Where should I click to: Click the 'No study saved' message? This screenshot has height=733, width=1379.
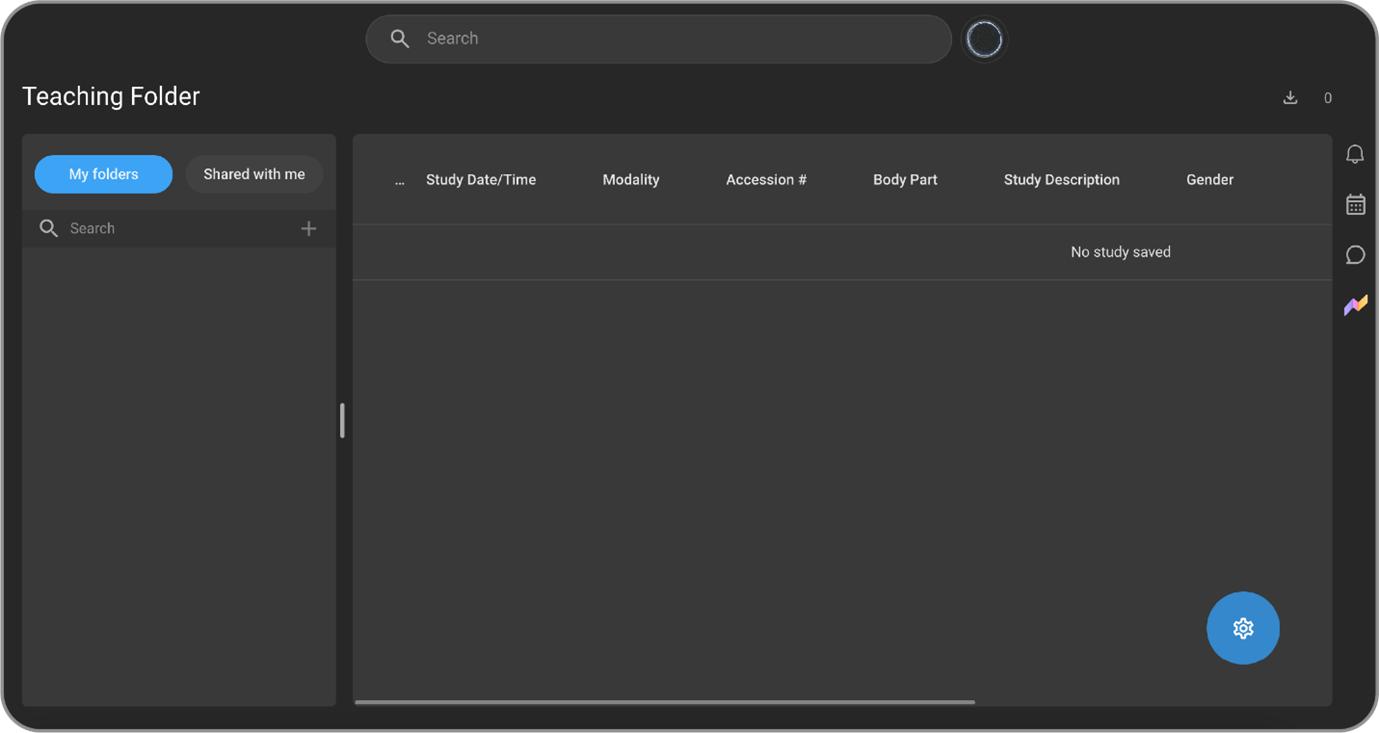tap(1121, 252)
